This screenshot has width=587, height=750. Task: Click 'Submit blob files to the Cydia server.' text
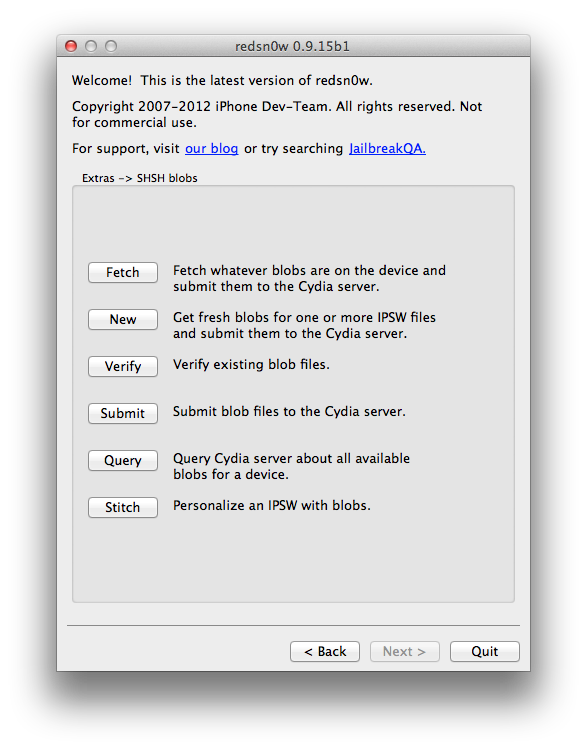[289, 412]
